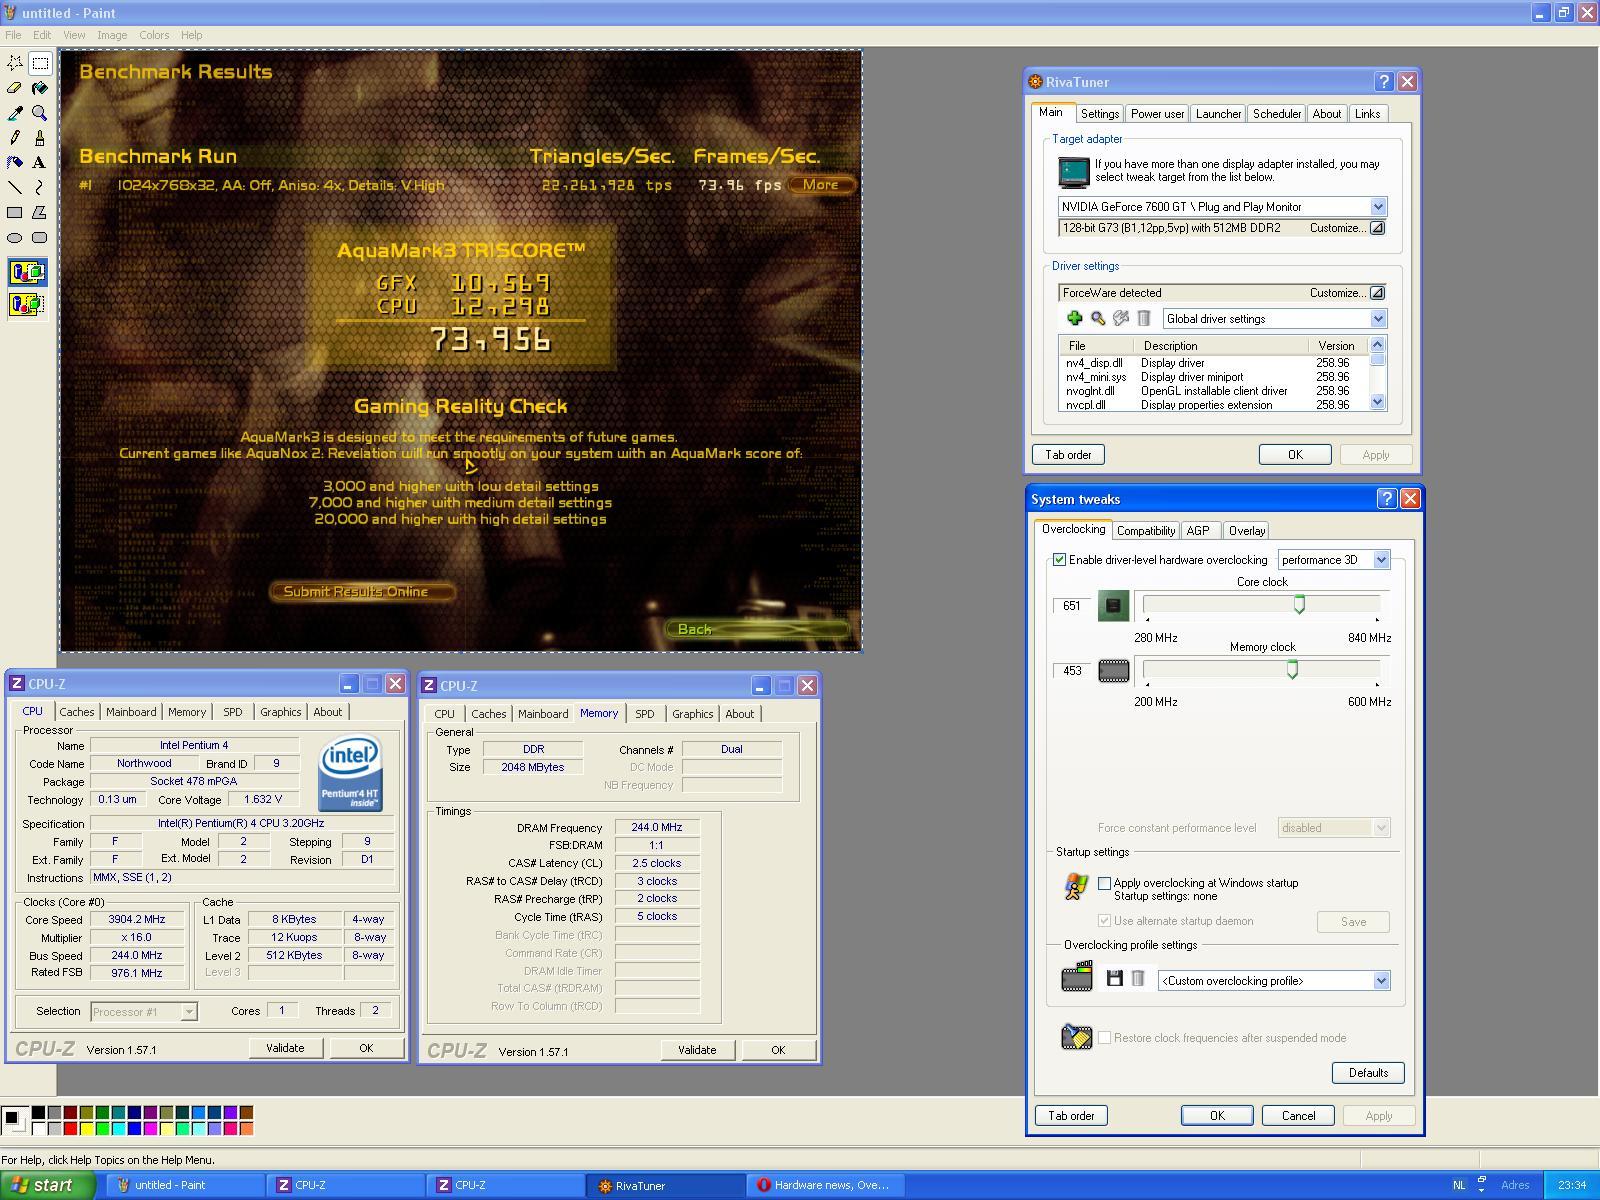The image size is (1600, 1200).
Task: Toggle Use alternate startup daemon checkbox
Action: tap(1104, 921)
